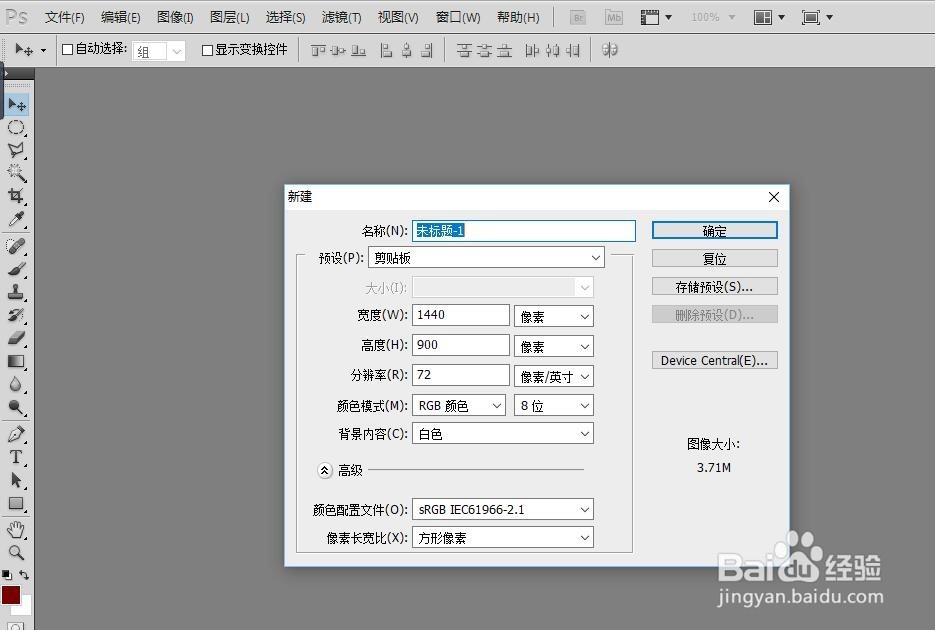
Task: Swap foreground and background colors
Action: [24, 575]
